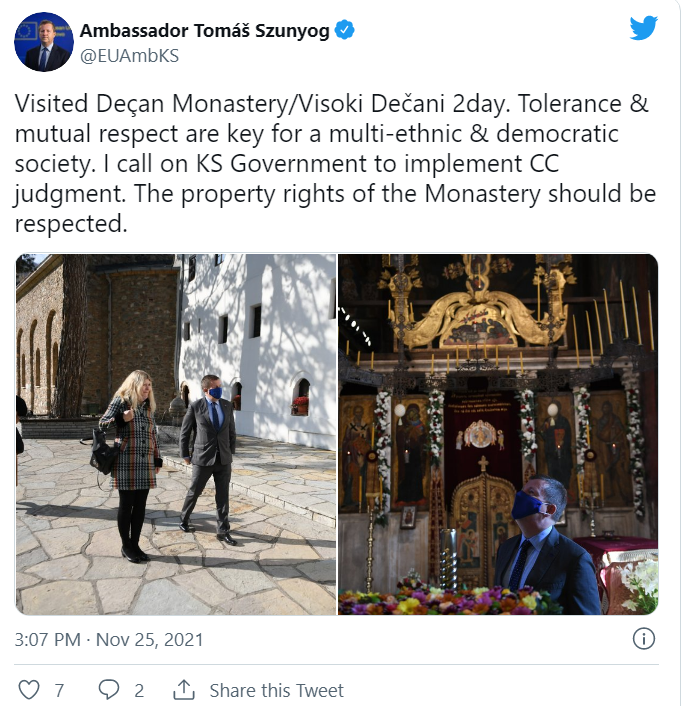The image size is (682, 706).
Task: Click the like count 7
Action: click(59, 690)
